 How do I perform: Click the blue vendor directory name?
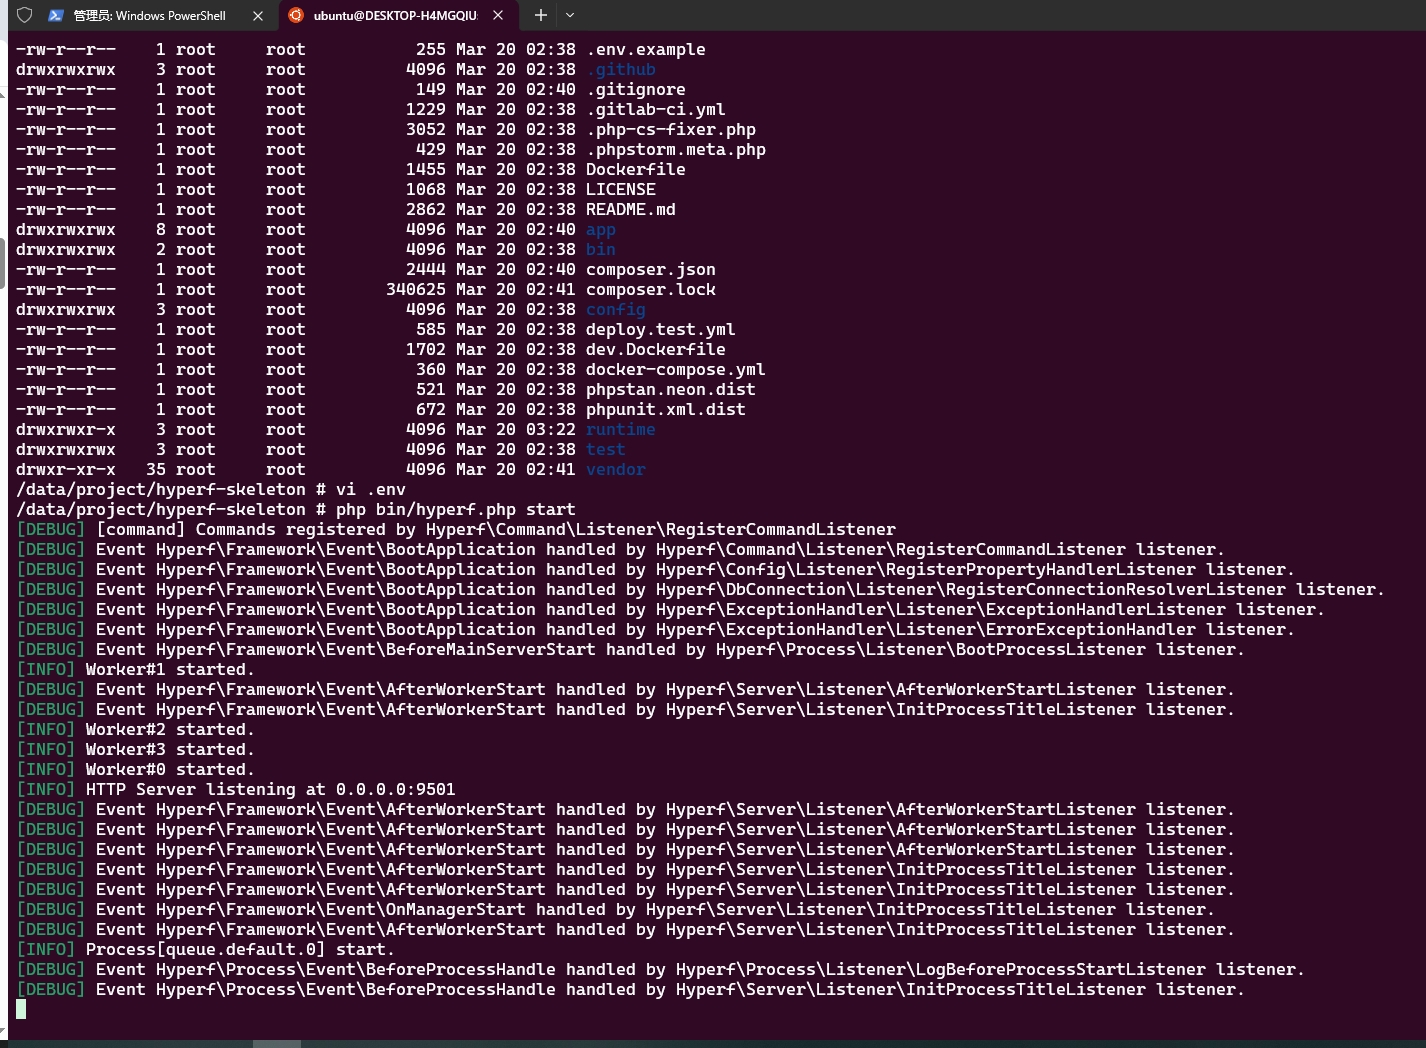point(616,470)
